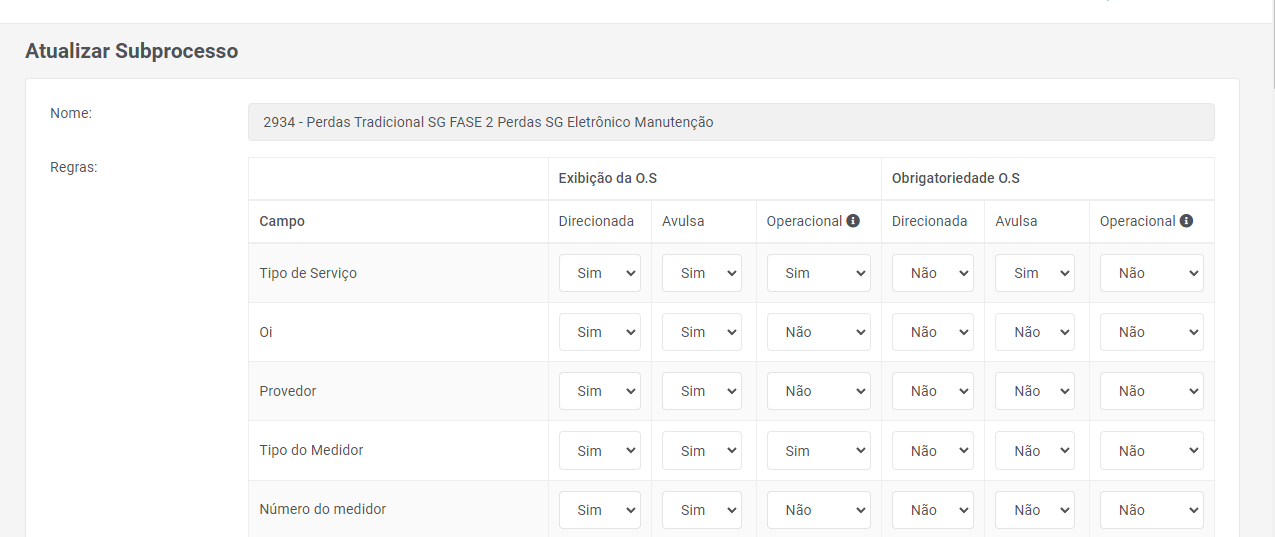Open Provedor Exibição Direcionada dropdown
The image size is (1275, 537).
pyautogui.click(x=599, y=391)
